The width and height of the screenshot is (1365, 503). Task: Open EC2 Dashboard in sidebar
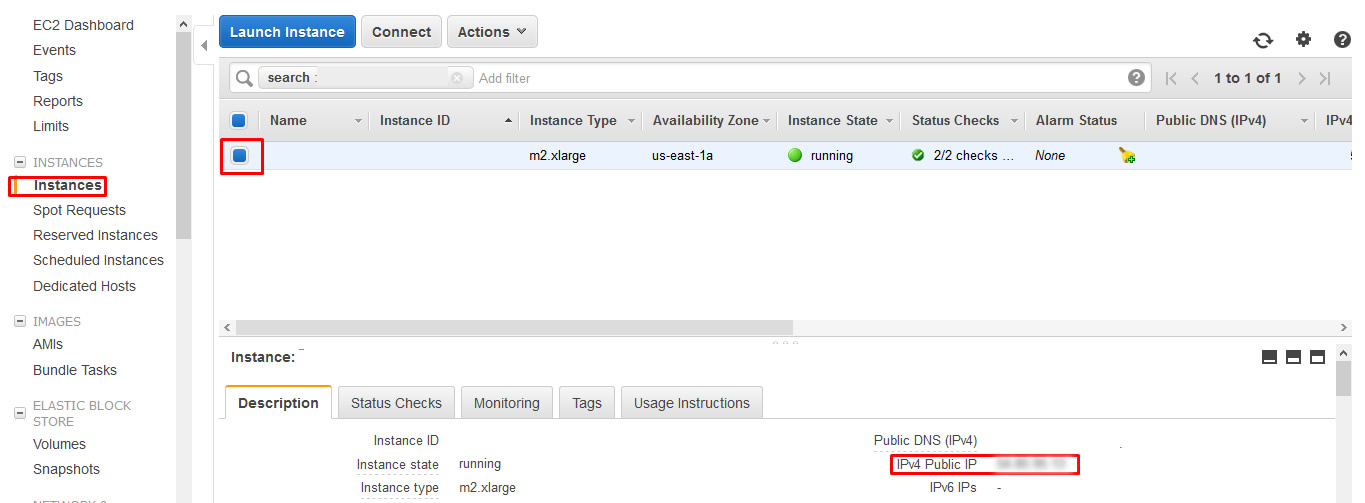[x=83, y=25]
